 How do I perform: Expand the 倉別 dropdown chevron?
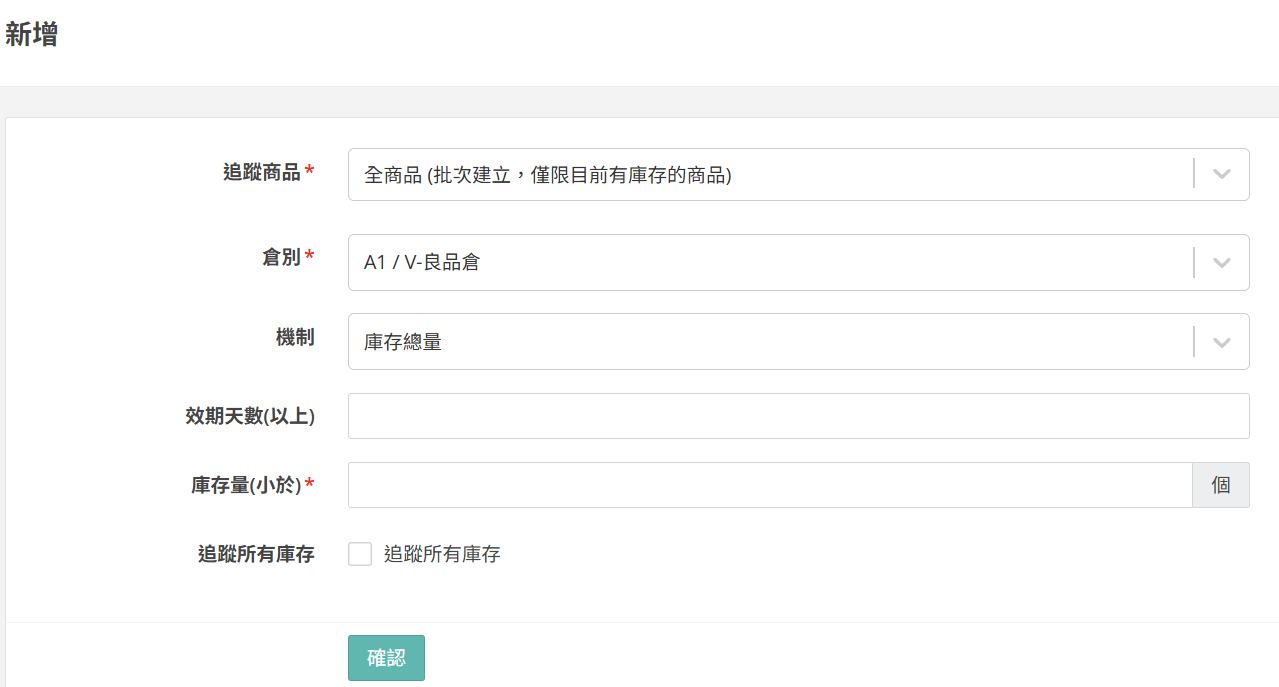(1221, 263)
